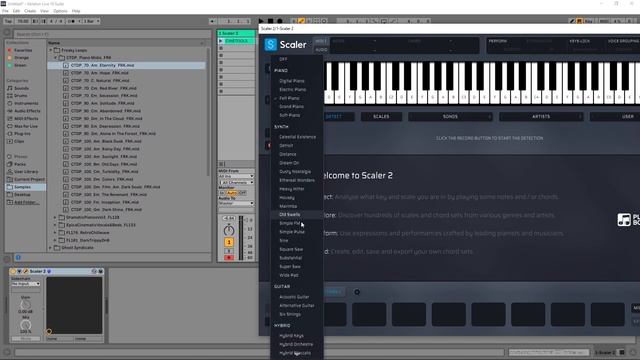Choose Old Swells synth sound
Screen dimensions: 640x360
click(289, 214)
